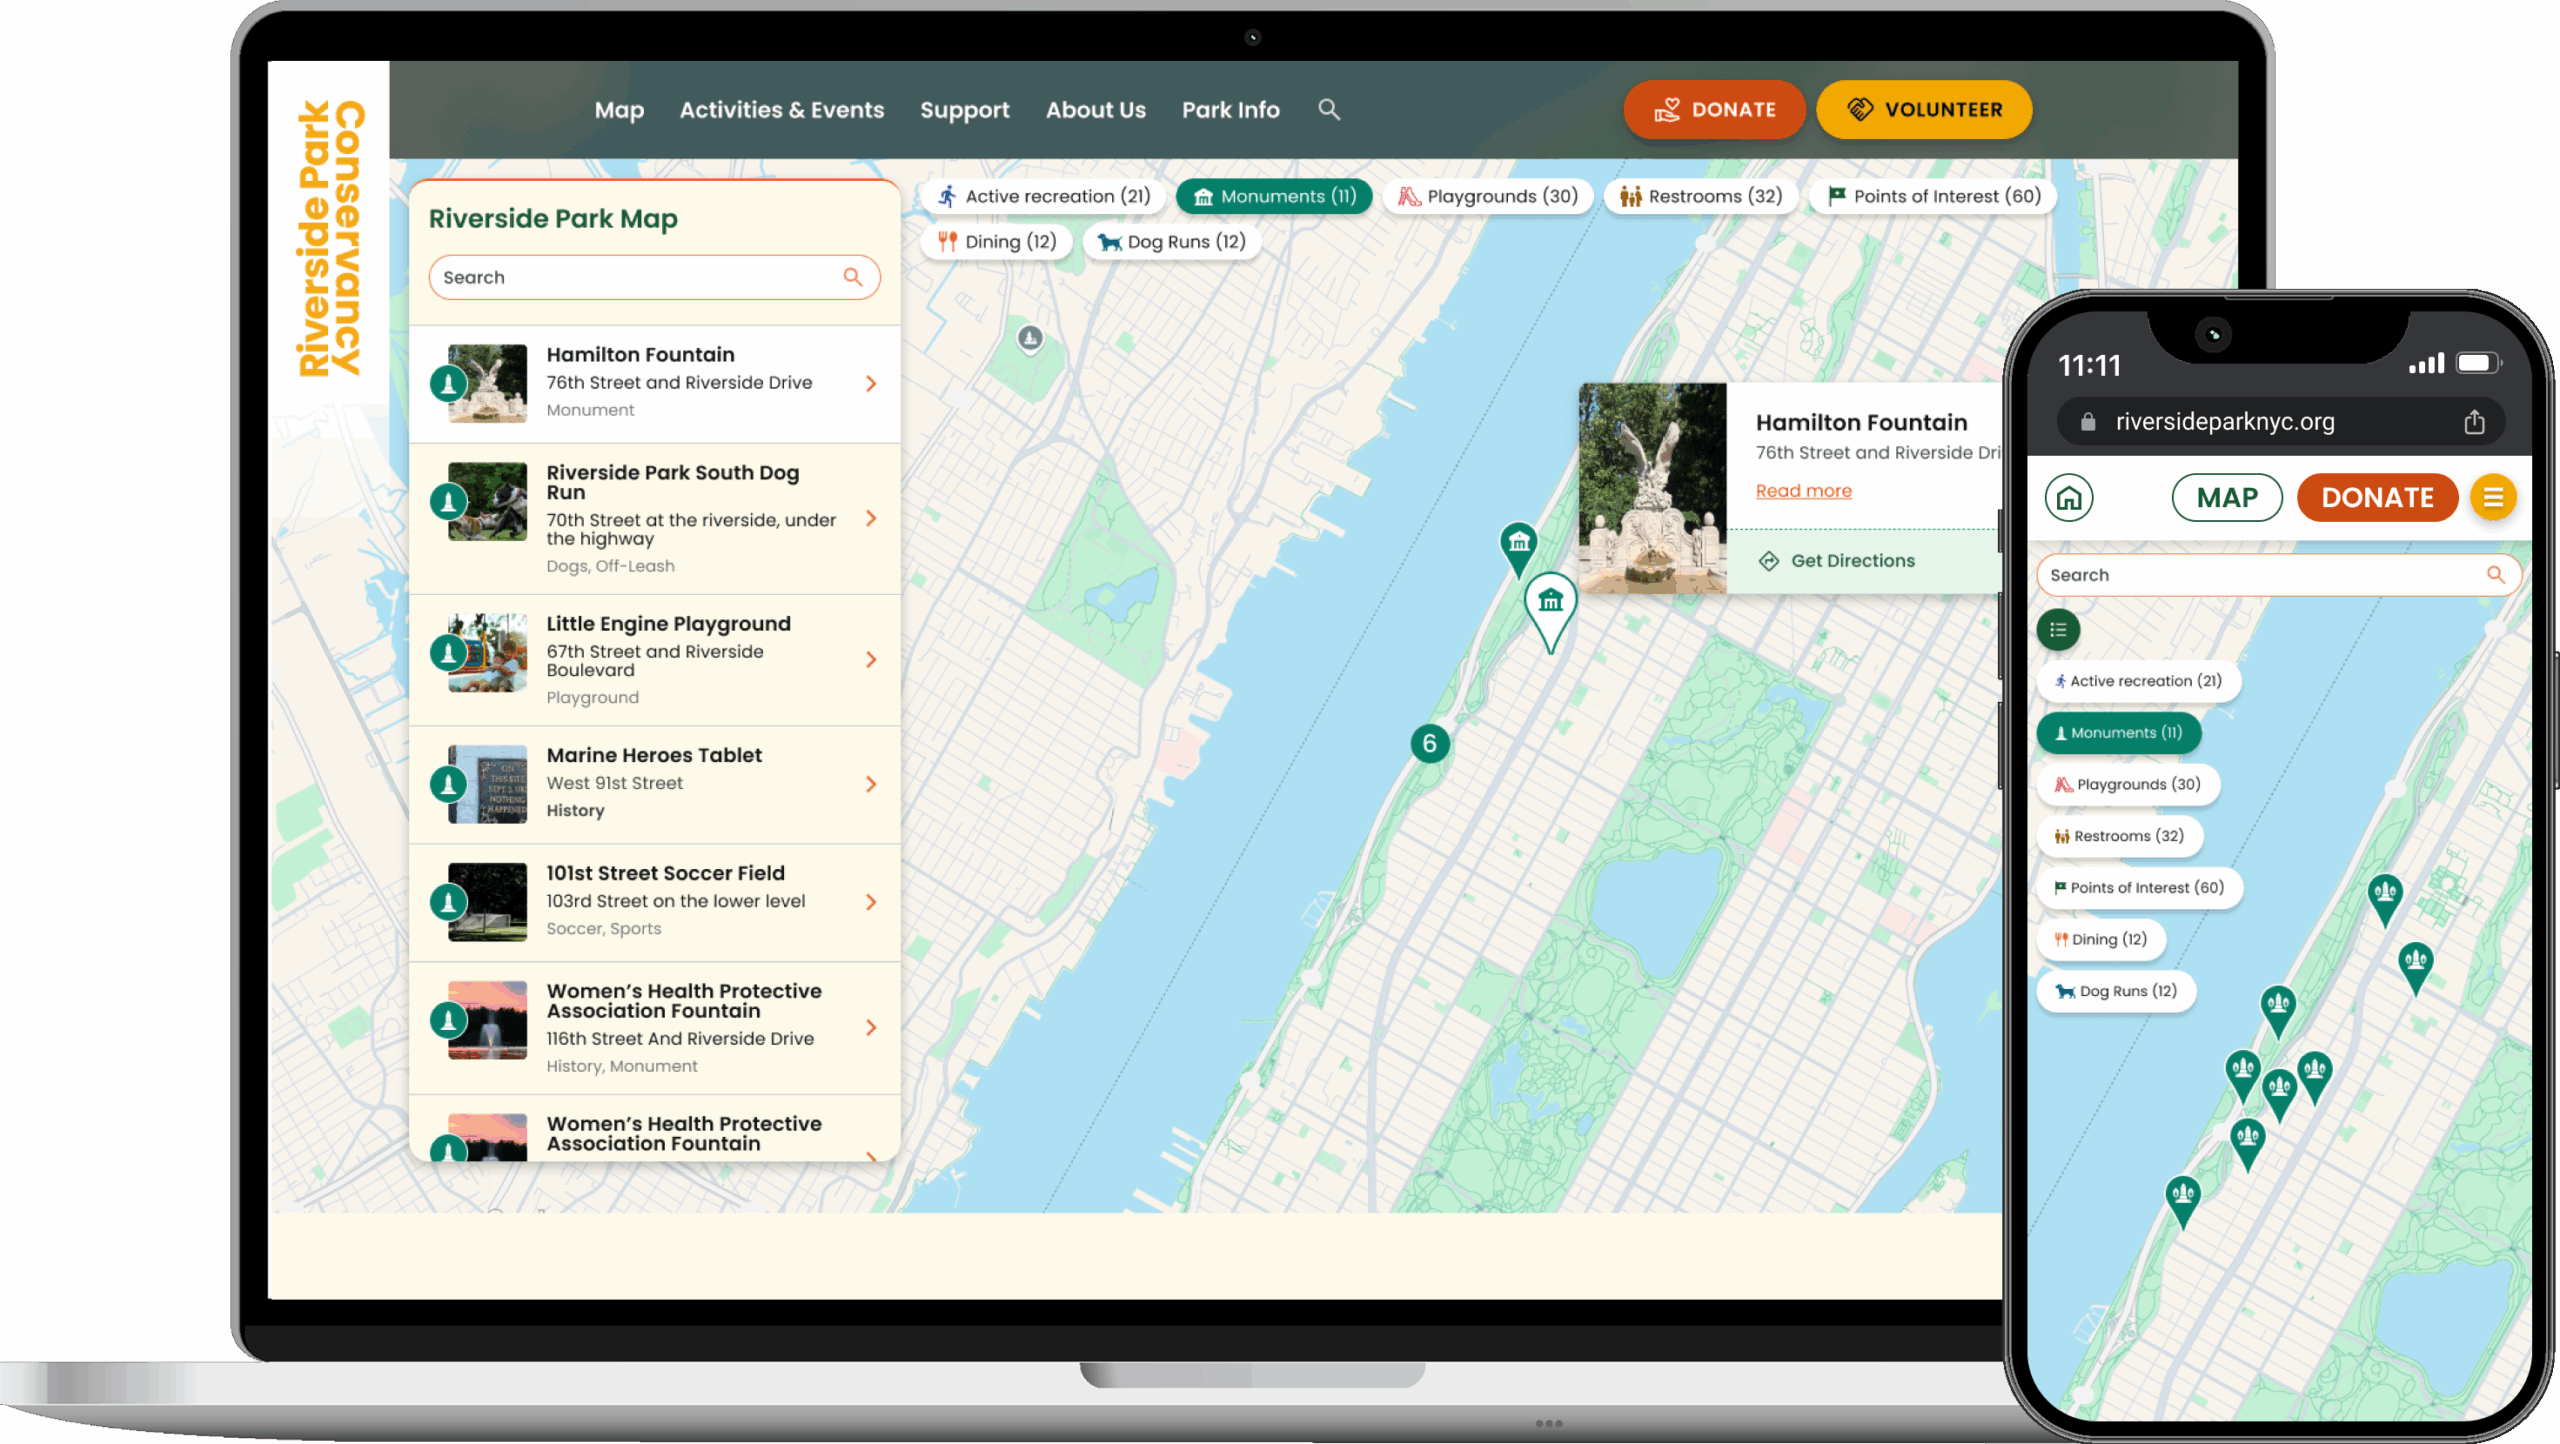
Task: Enable the Playgrounds (30) filter chip on desktop
Action: coord(1488,196)
